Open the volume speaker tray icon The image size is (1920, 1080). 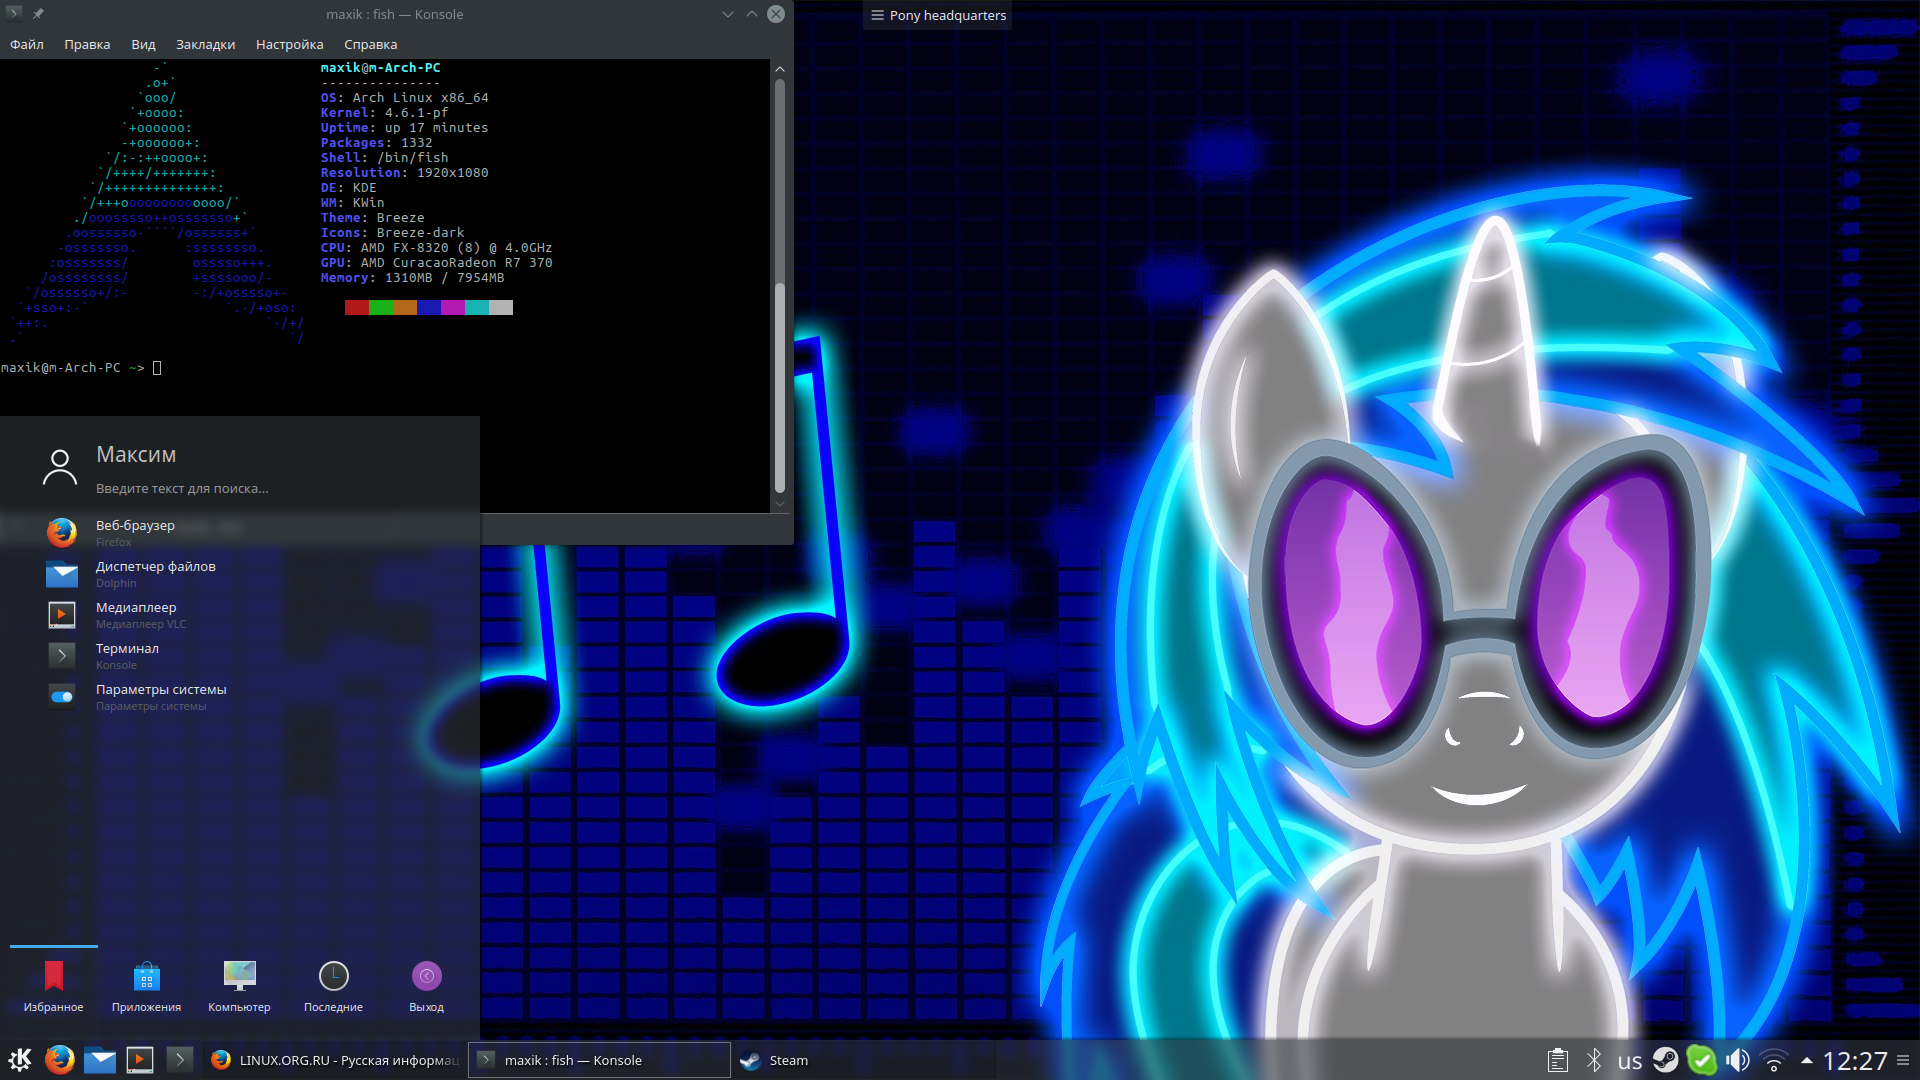(x=1738, y=1060)
